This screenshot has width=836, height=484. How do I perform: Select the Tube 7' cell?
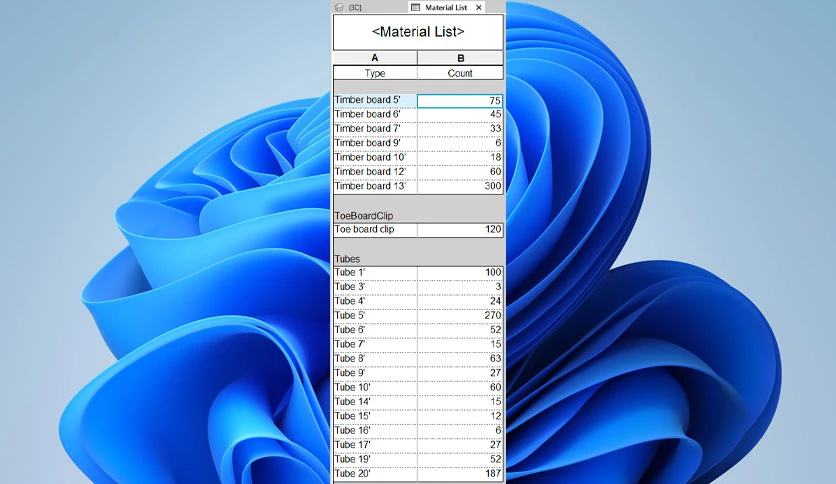pyautogui.click(x=375, y=344)
